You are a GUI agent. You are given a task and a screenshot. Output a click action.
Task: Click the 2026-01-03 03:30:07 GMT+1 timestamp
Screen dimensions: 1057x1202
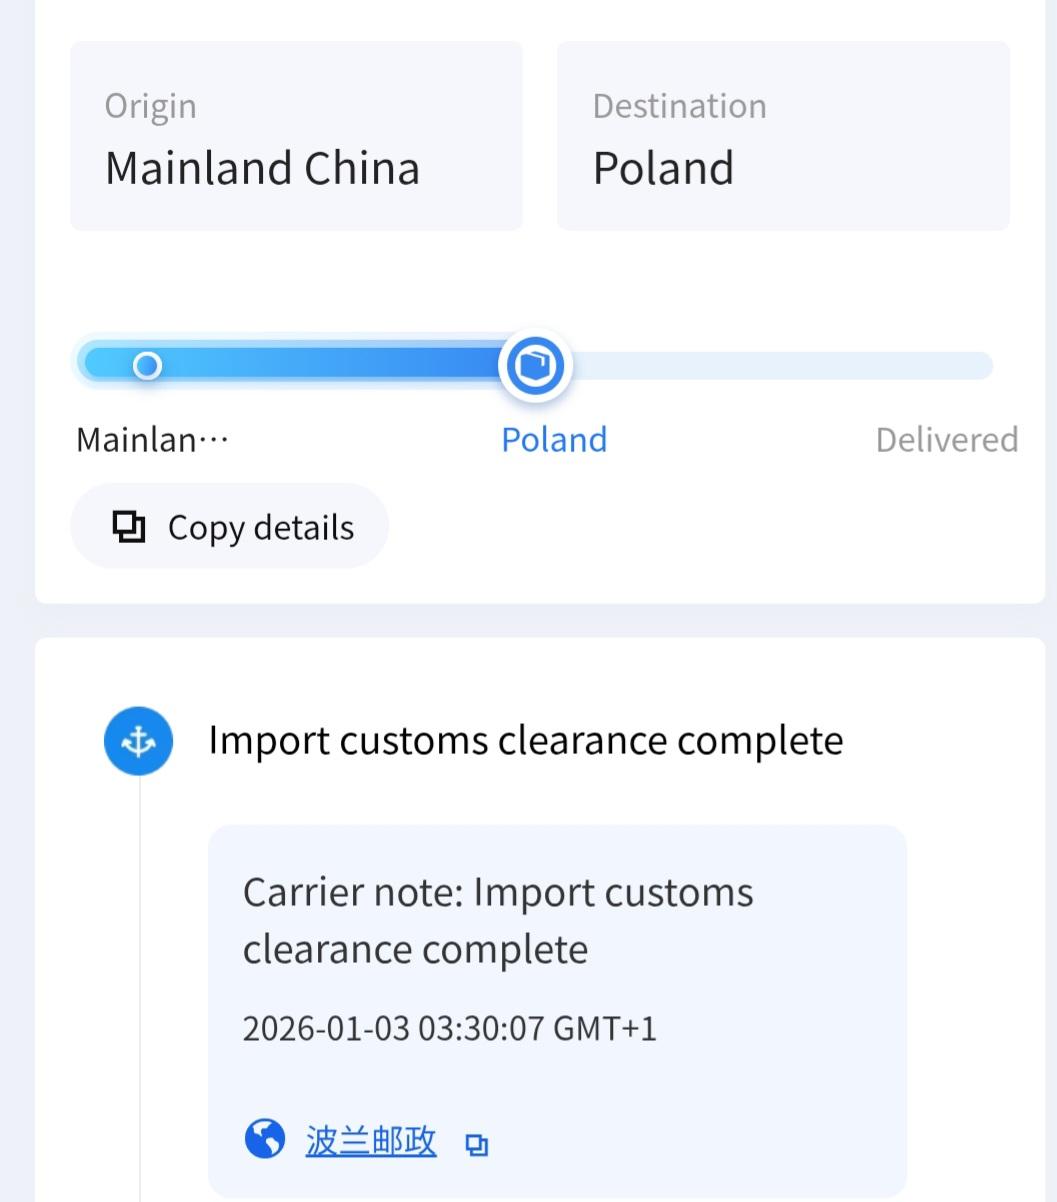449,1028
